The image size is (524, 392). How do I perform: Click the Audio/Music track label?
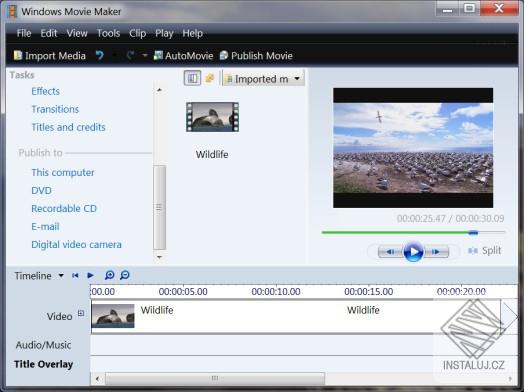43,345
